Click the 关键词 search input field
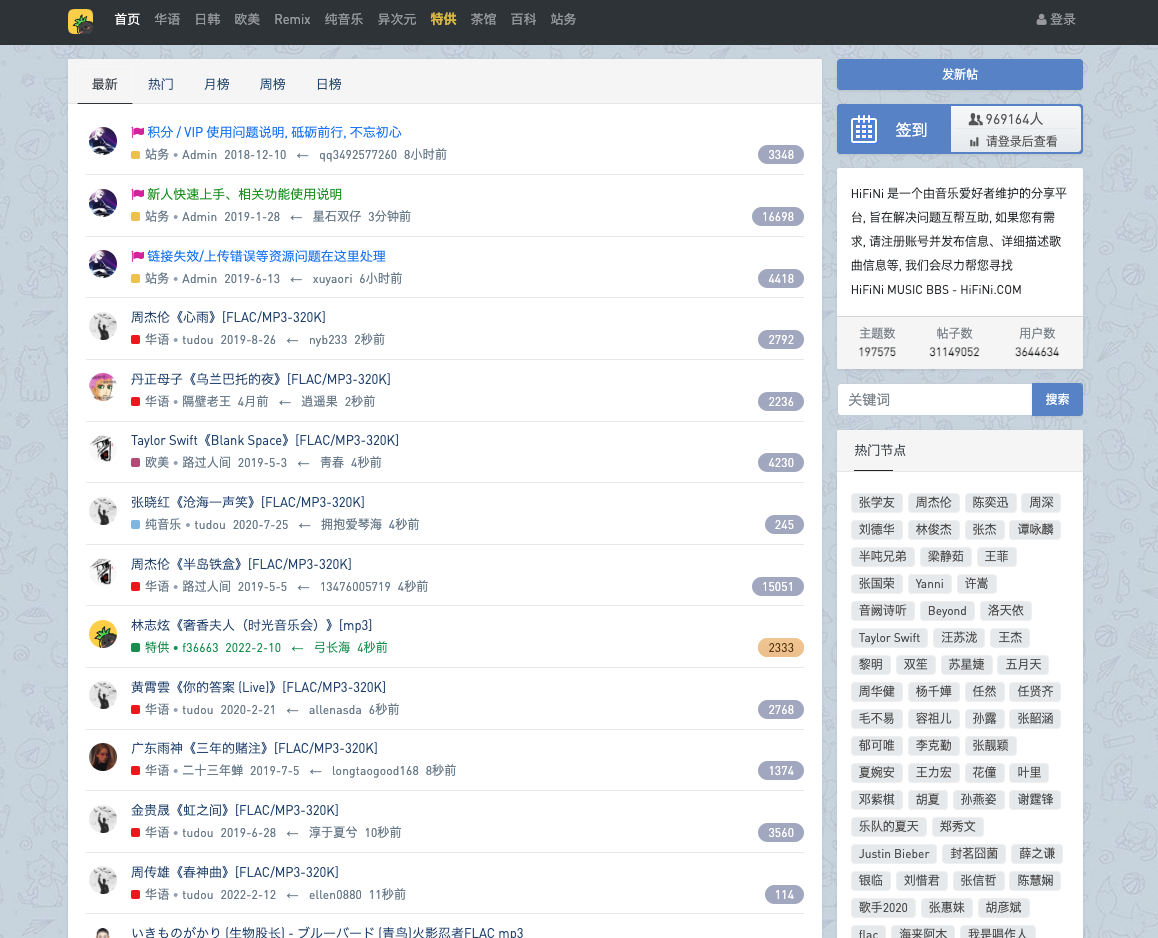Screen dimensions: 1158x938 pyautogui.click(x=935, y=400)
